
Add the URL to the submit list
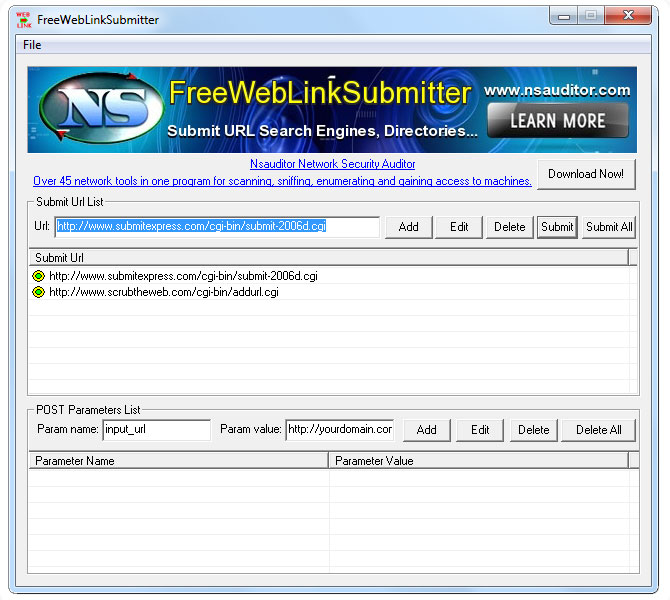coord(408,227)
